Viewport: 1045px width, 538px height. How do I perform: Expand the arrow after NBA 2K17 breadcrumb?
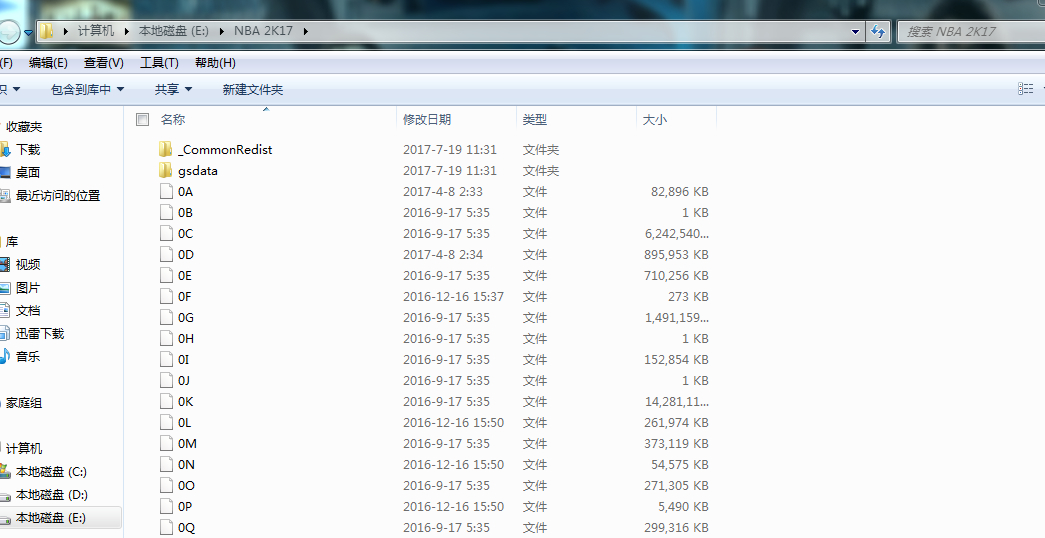[x=305, y=31]
